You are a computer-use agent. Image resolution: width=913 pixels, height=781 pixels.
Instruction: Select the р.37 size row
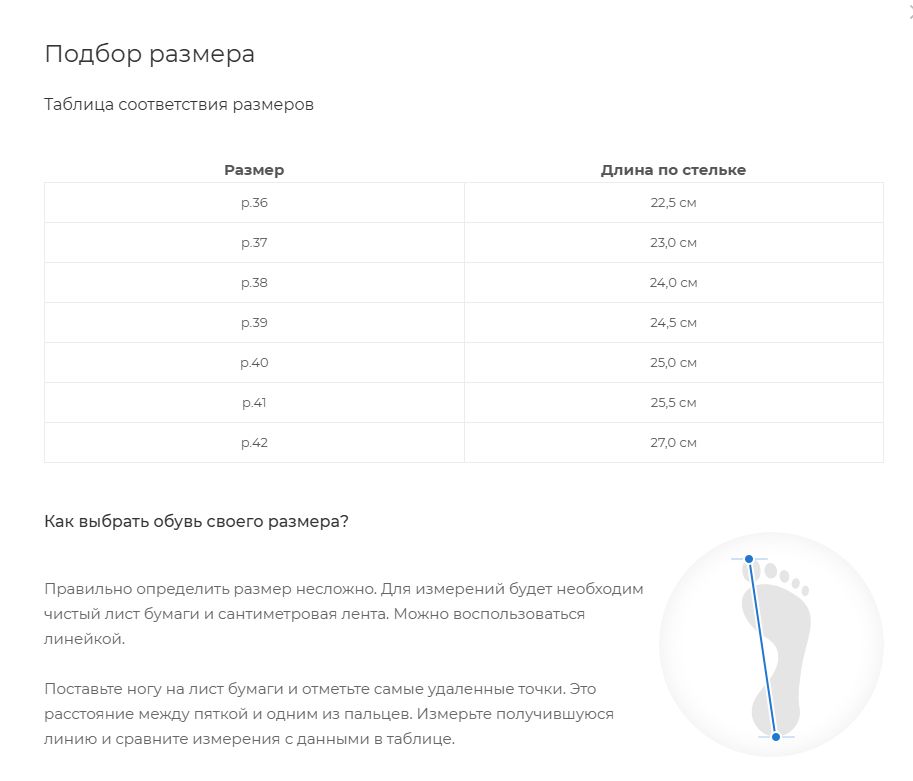pos(254,243)
